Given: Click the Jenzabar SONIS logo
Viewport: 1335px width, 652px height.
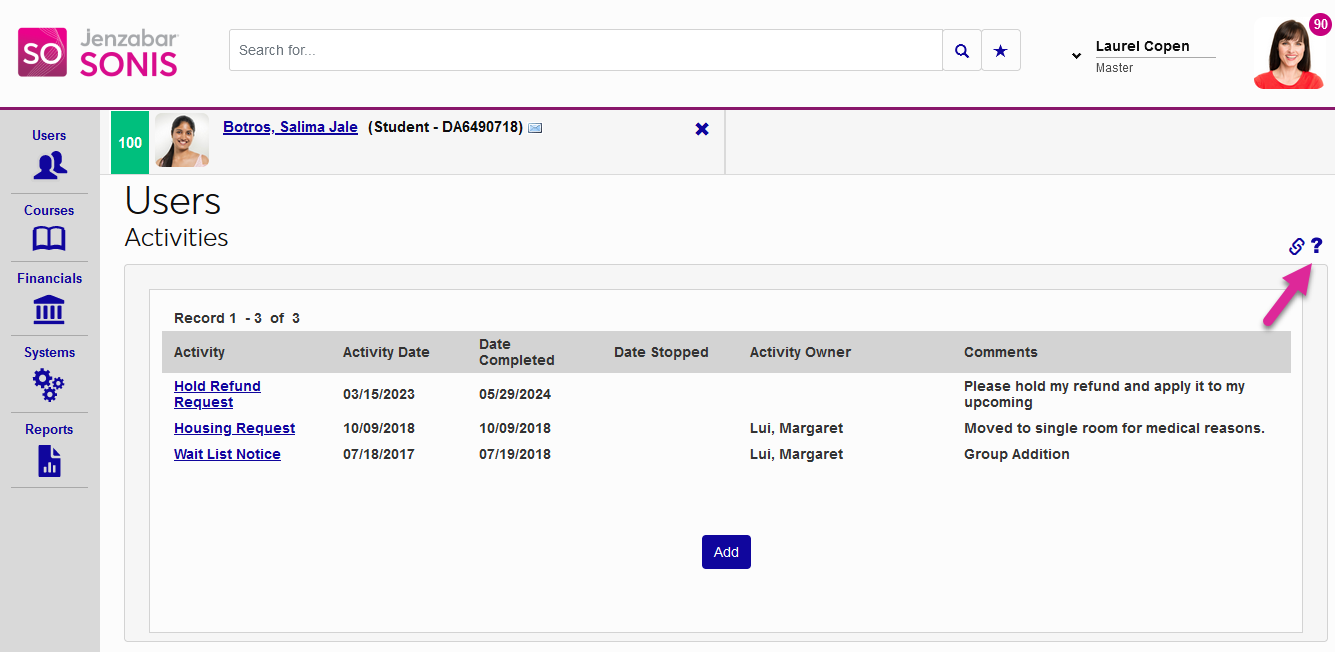Looking at the screenshot, I should 98,53.
